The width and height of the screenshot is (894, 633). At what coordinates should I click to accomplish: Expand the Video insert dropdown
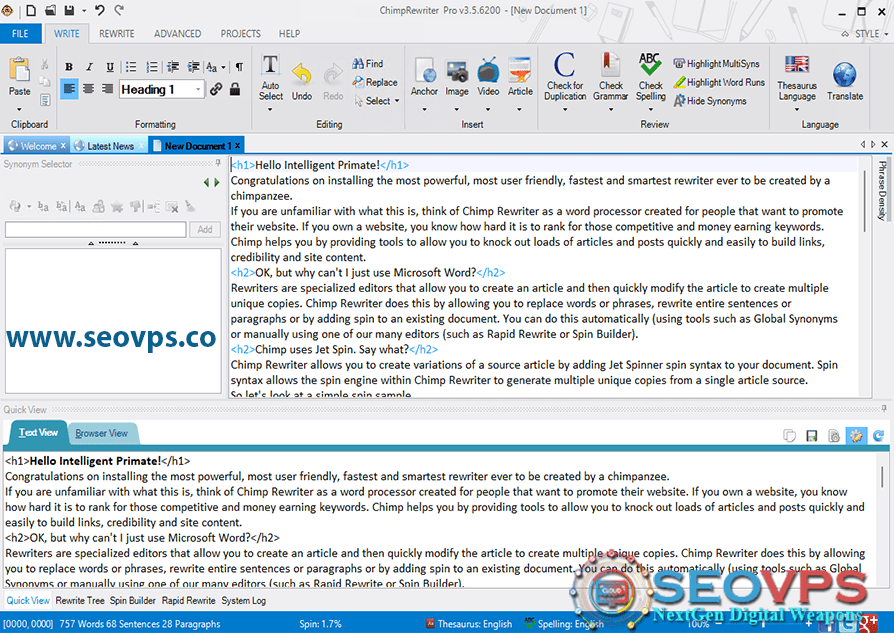pyautogui.click(x=487, y=109)
